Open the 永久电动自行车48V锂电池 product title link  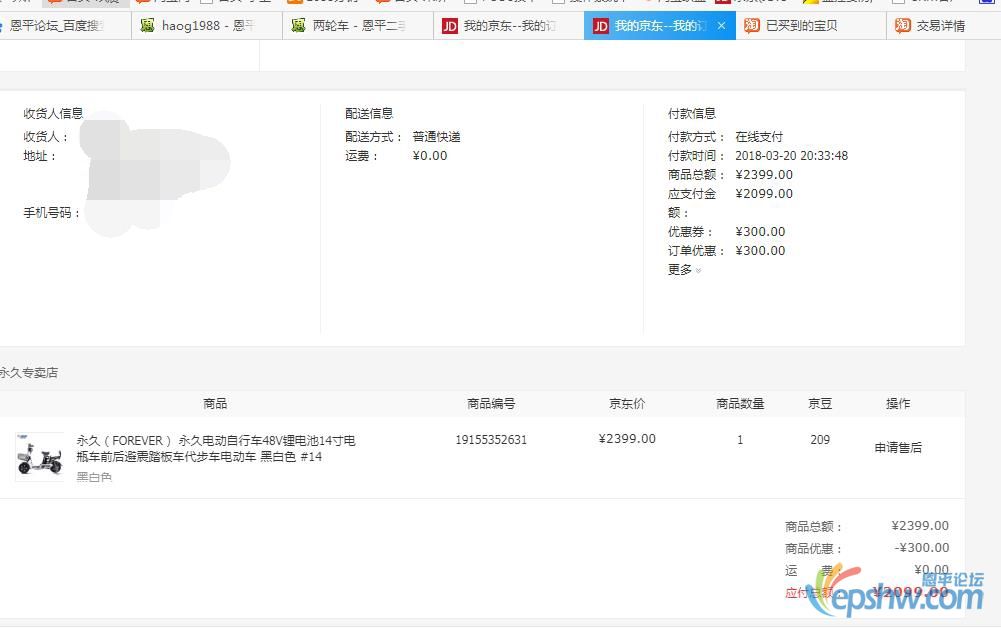click(x=216, y=448)
